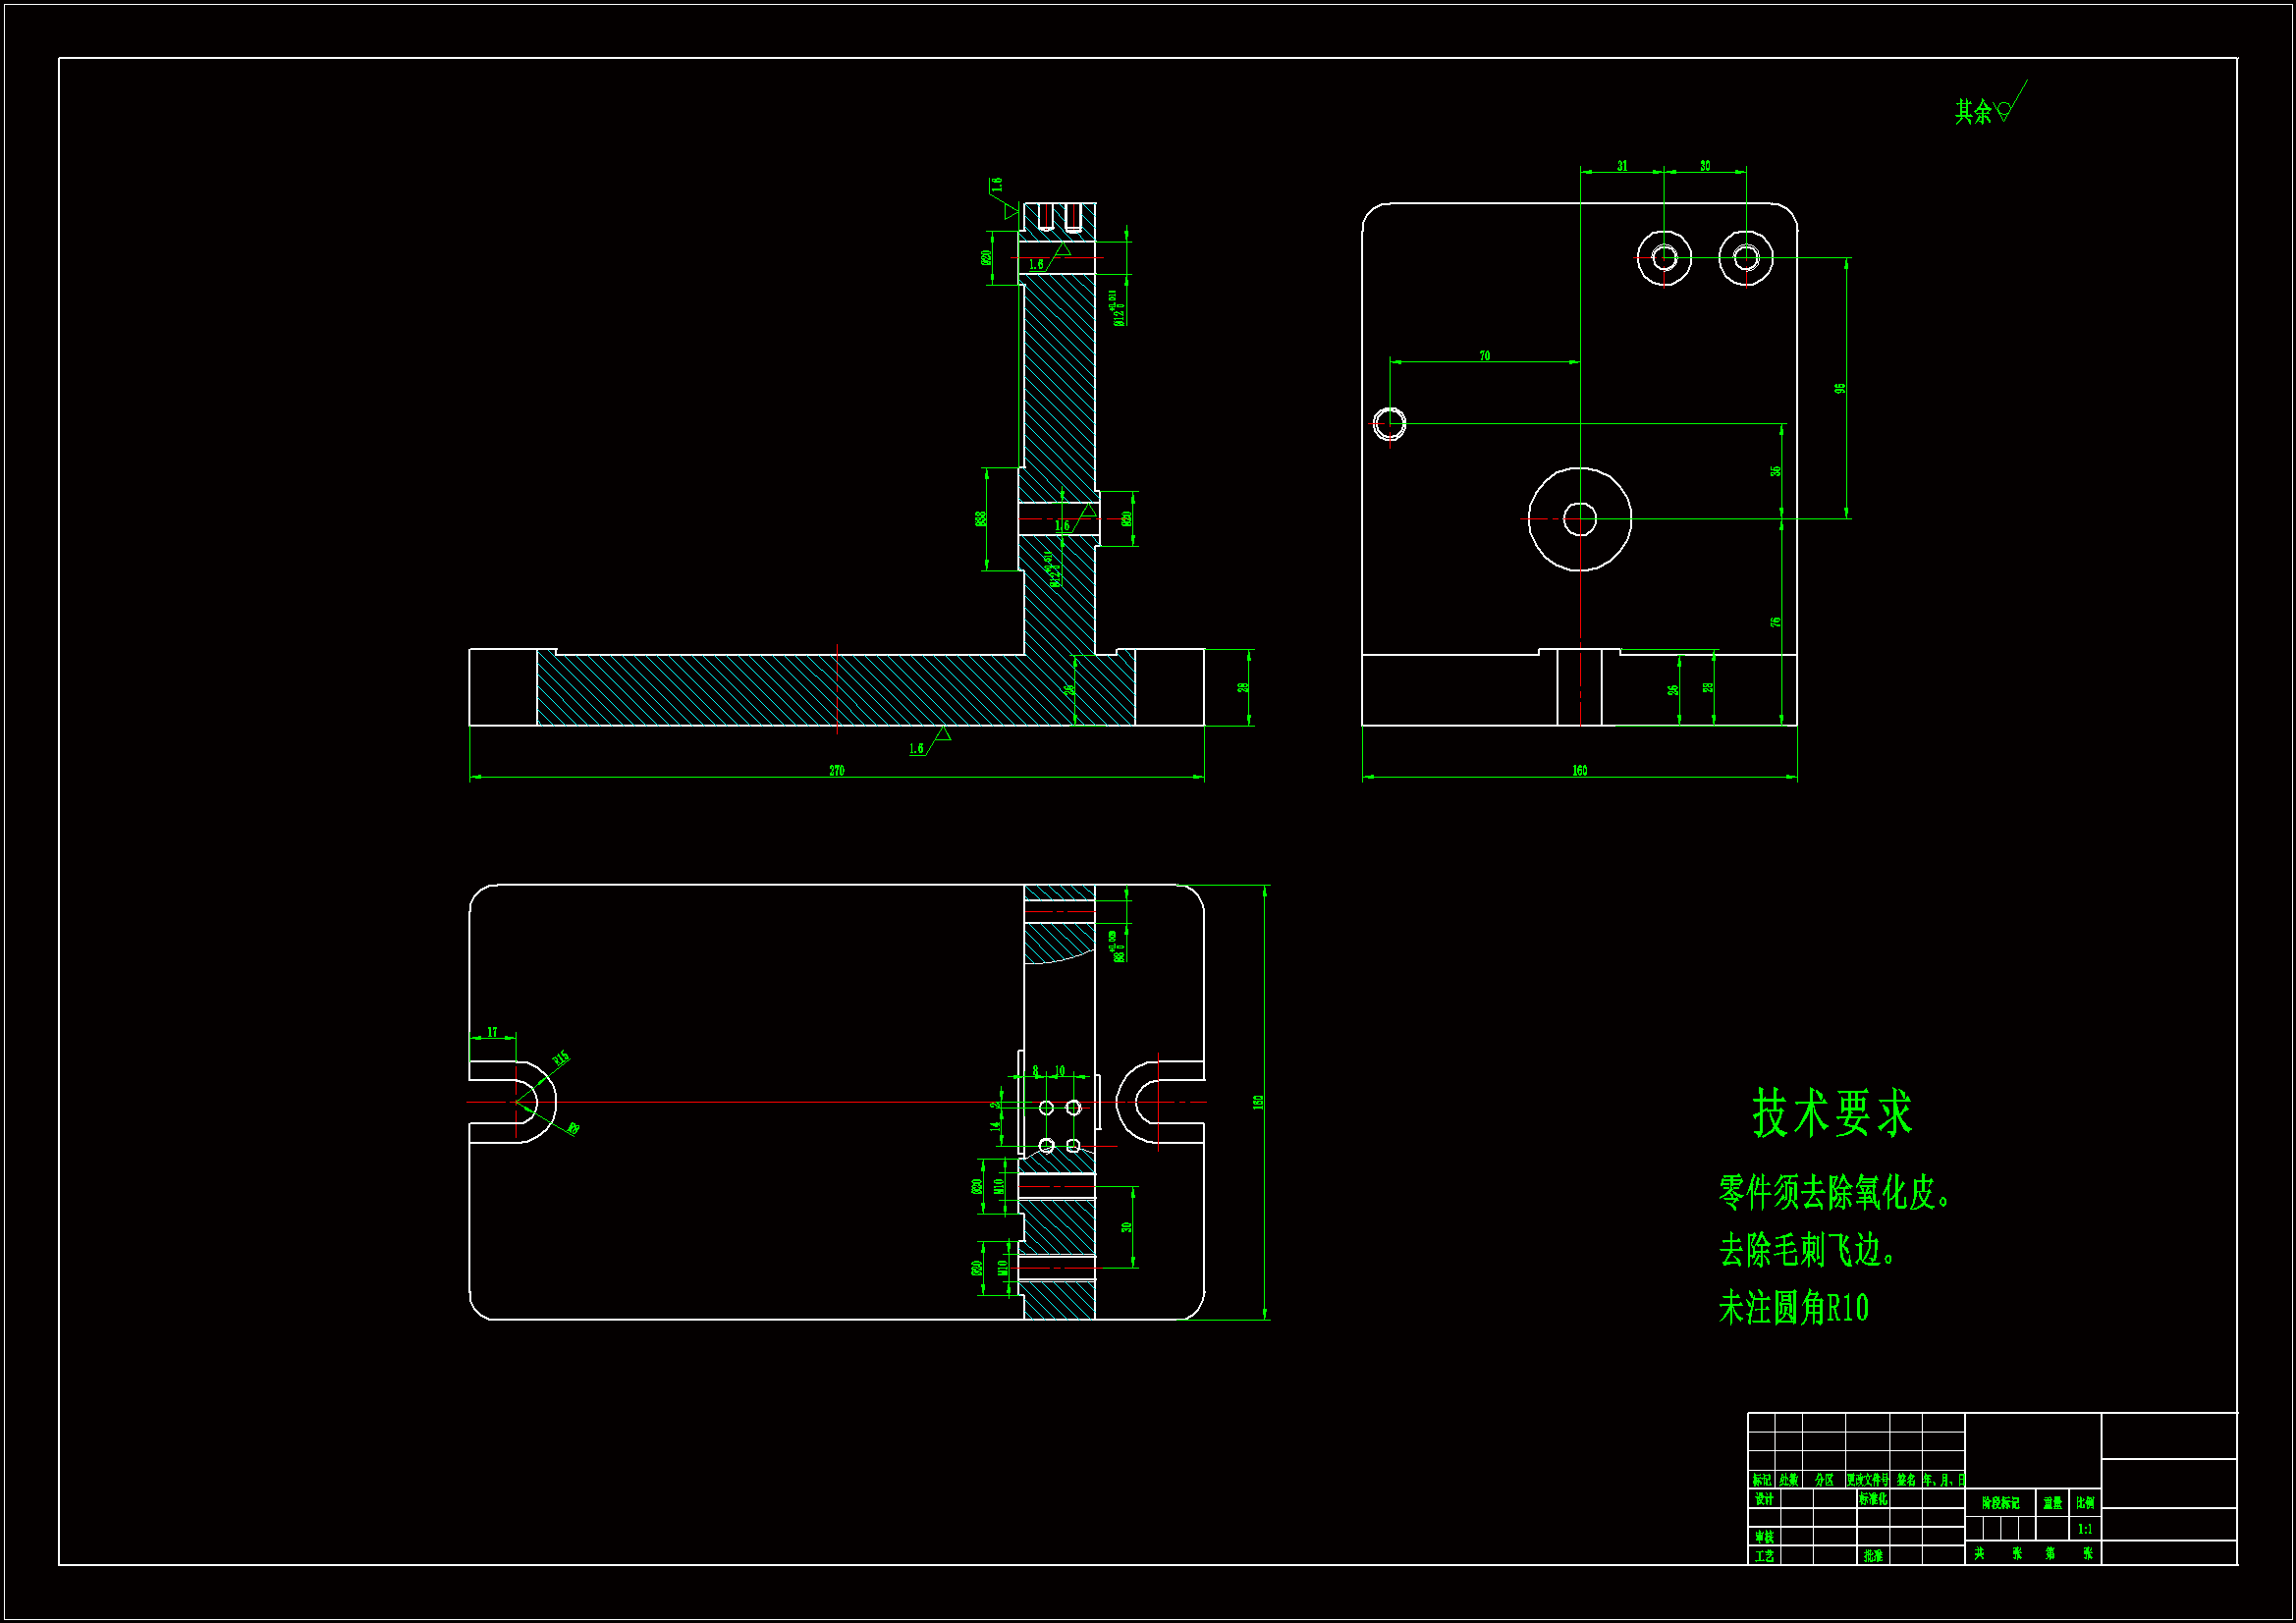Image resolution: width=2296 pixels, height=1623 pixels.
Task: Select the top-right counterbored hole circle
Action: [x=1746, y=258]
